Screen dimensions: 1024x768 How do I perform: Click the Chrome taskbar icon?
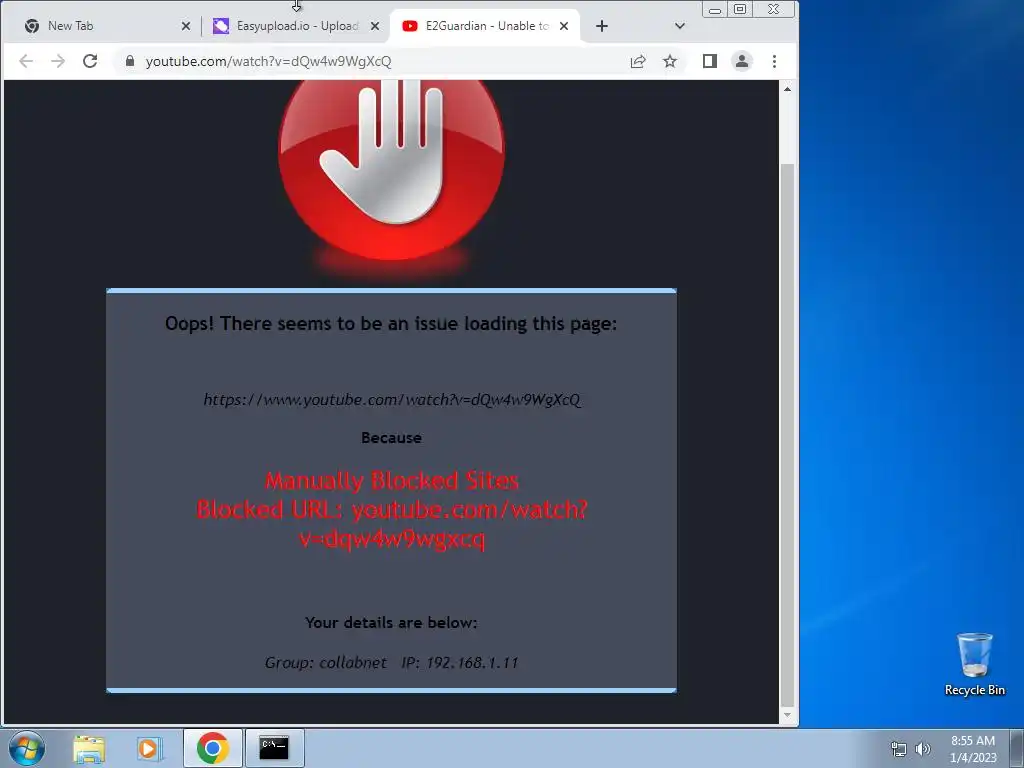click(x=213, y=748)
